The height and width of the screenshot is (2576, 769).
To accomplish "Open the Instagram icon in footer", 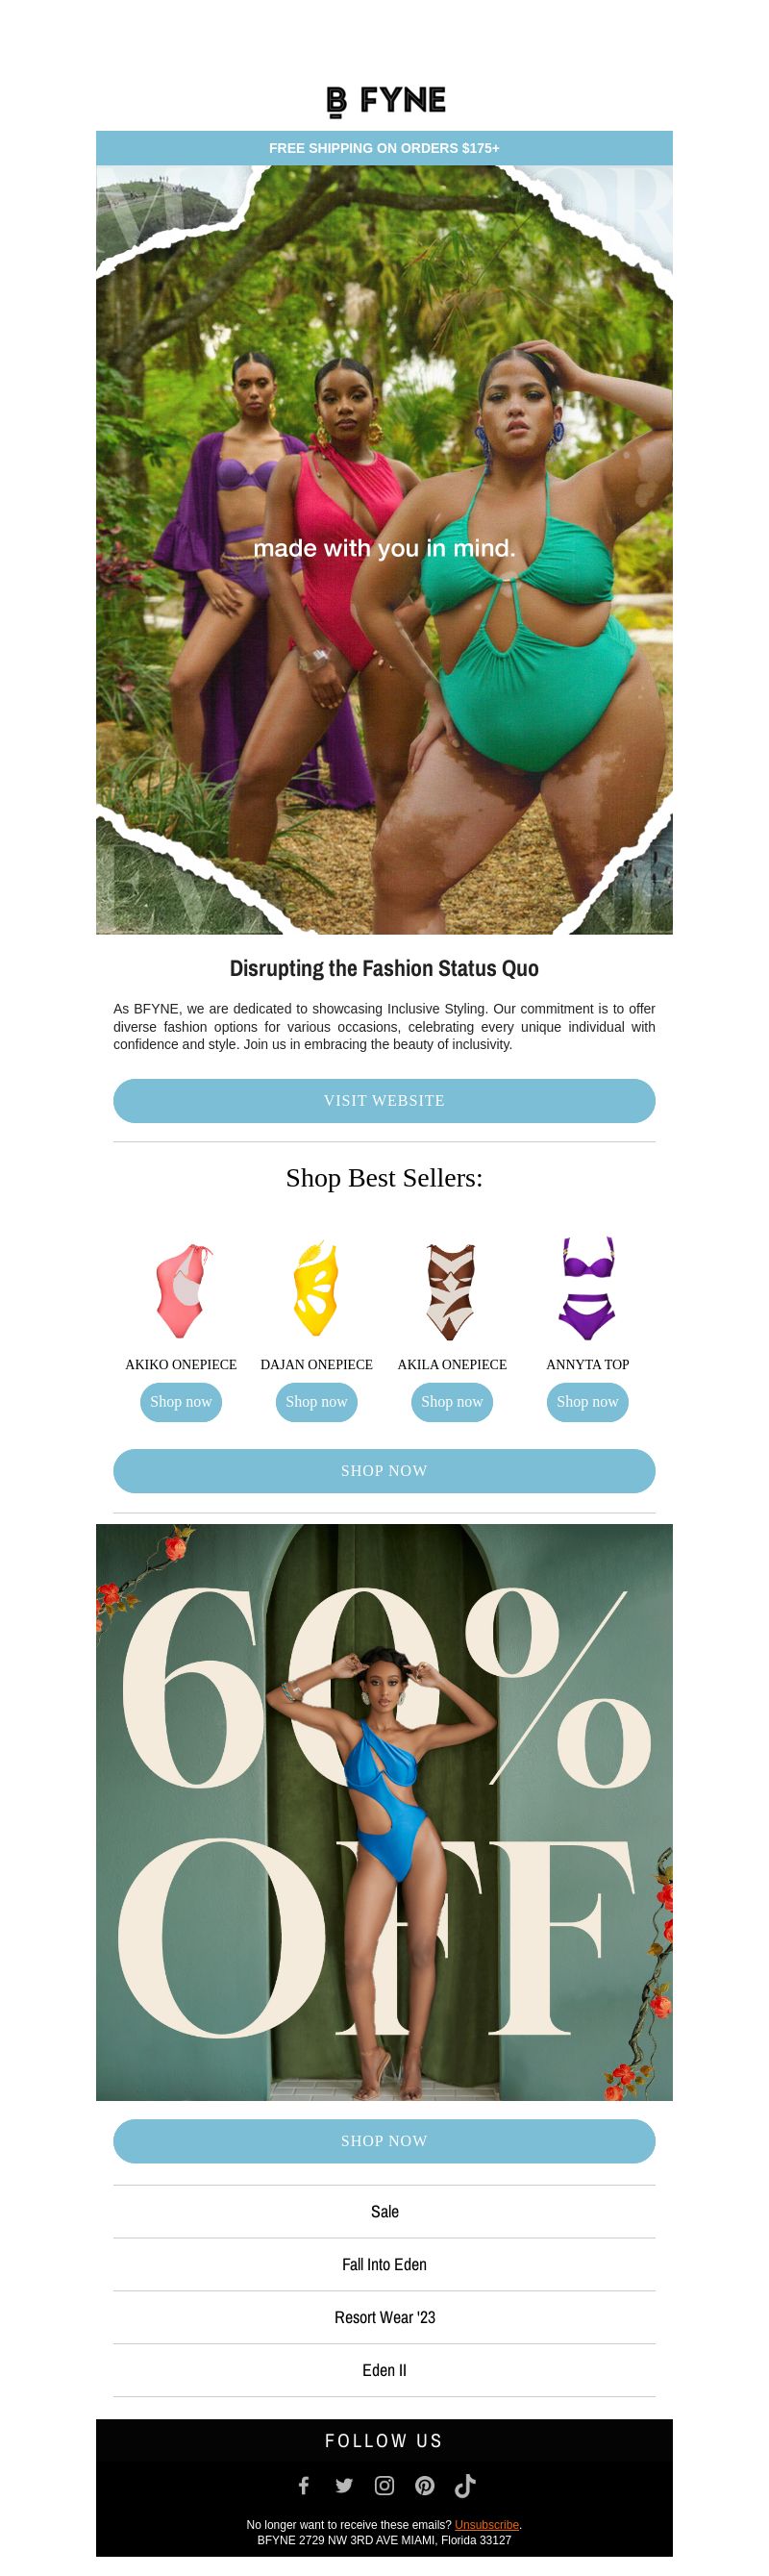I will point(384,2485).
